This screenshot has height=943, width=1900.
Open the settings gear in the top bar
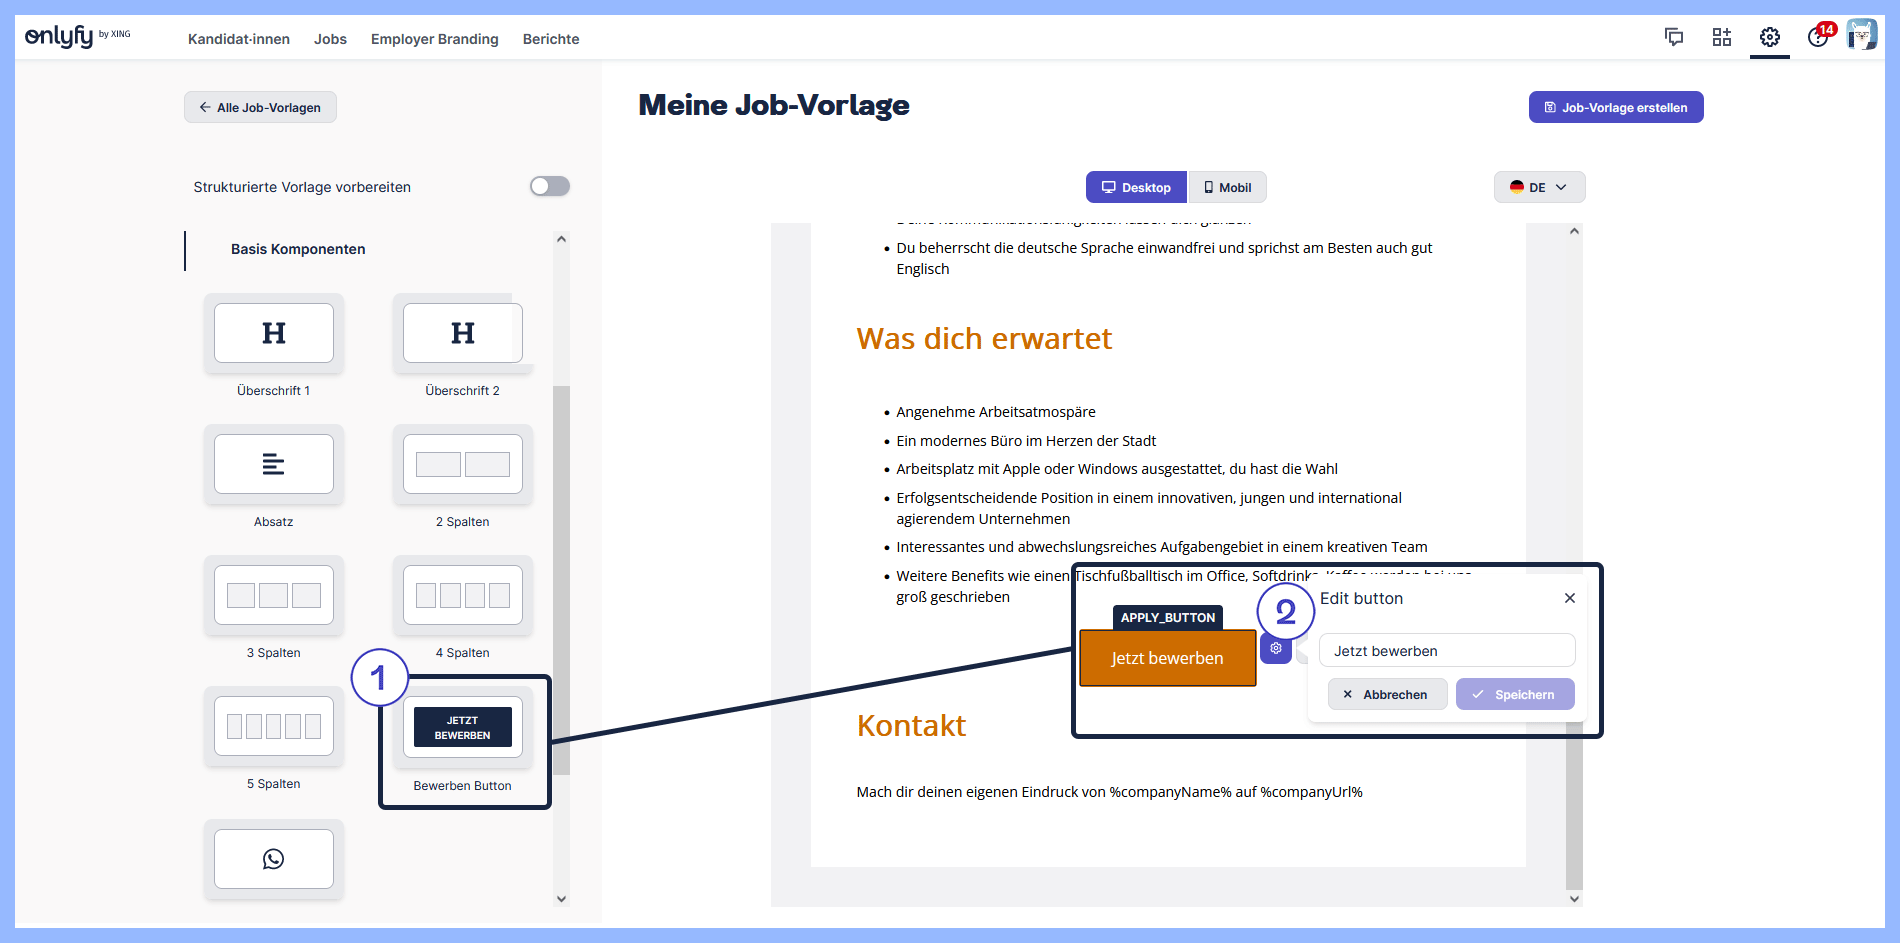click(x=1769, y=36)
